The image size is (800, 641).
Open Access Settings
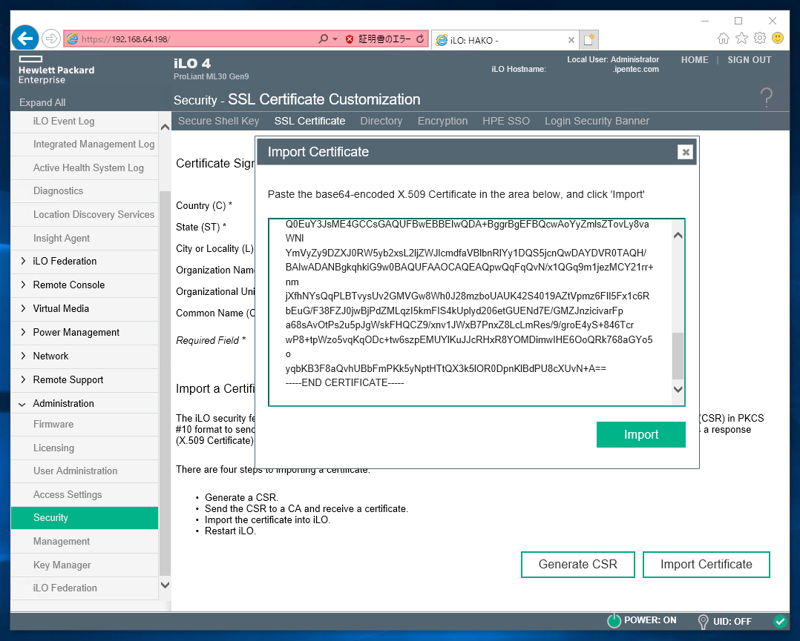coord(85,495)
